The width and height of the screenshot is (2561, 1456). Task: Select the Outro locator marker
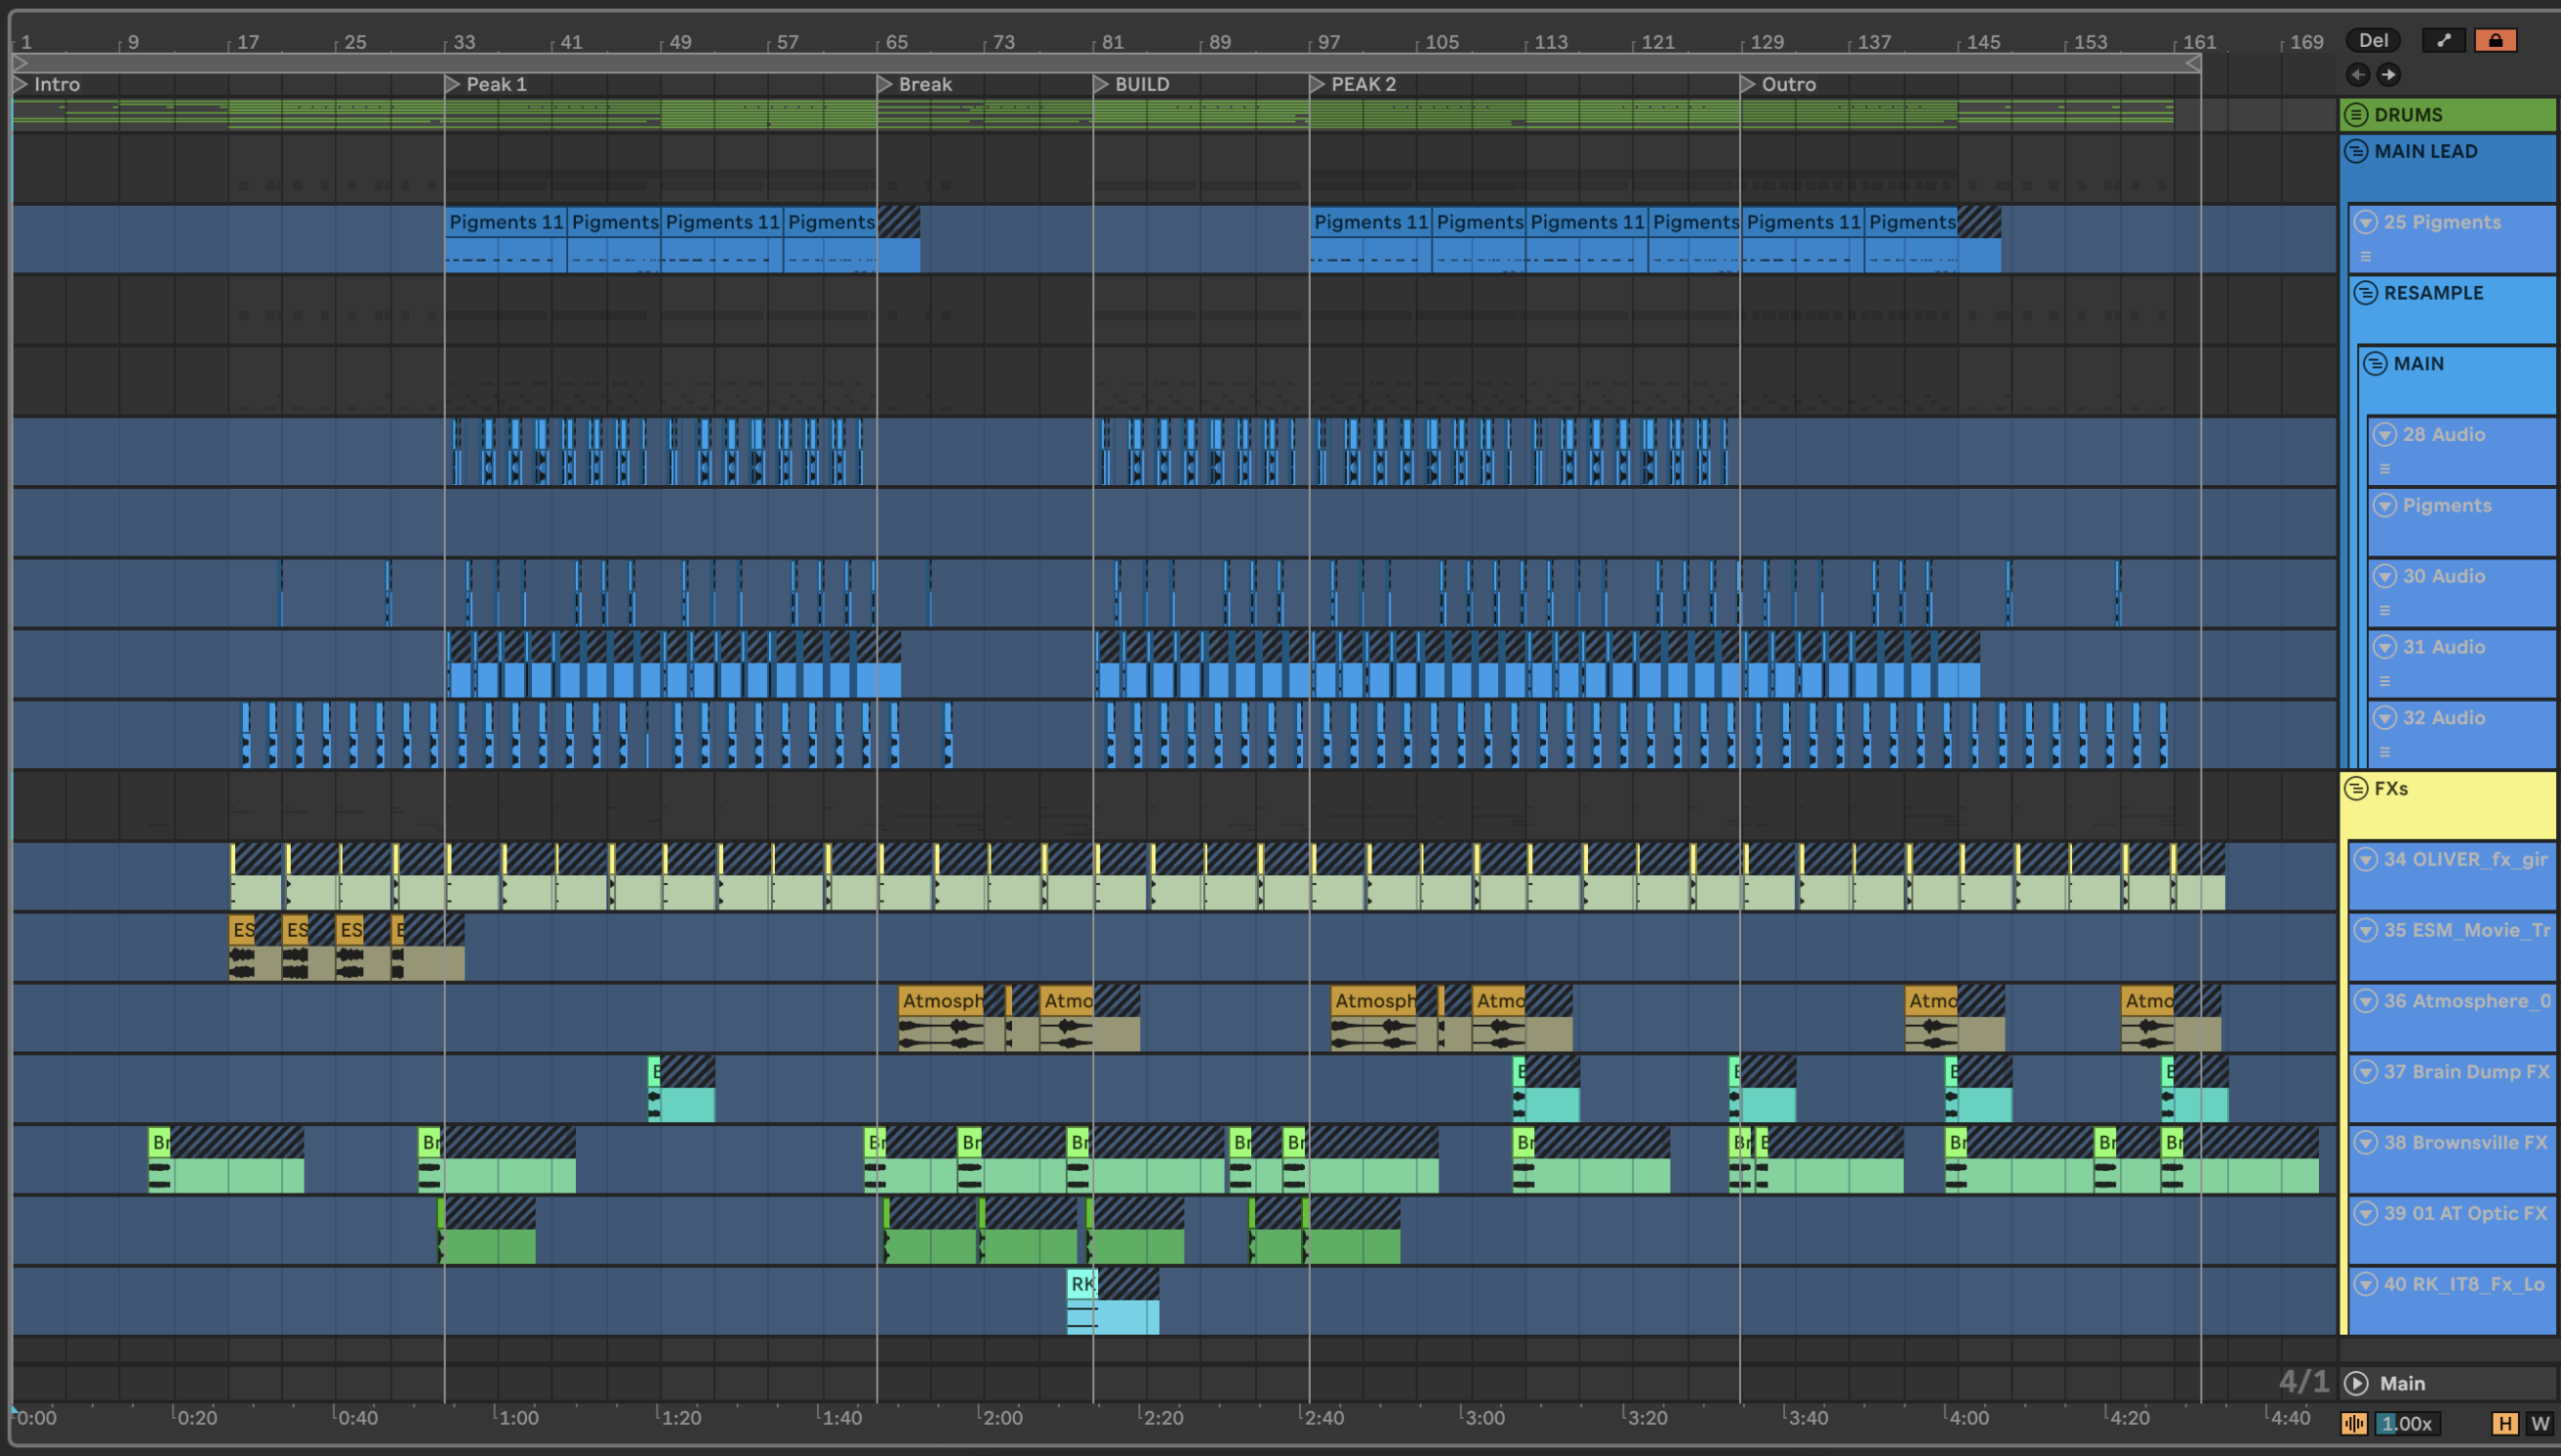(x=1747, y=85)
